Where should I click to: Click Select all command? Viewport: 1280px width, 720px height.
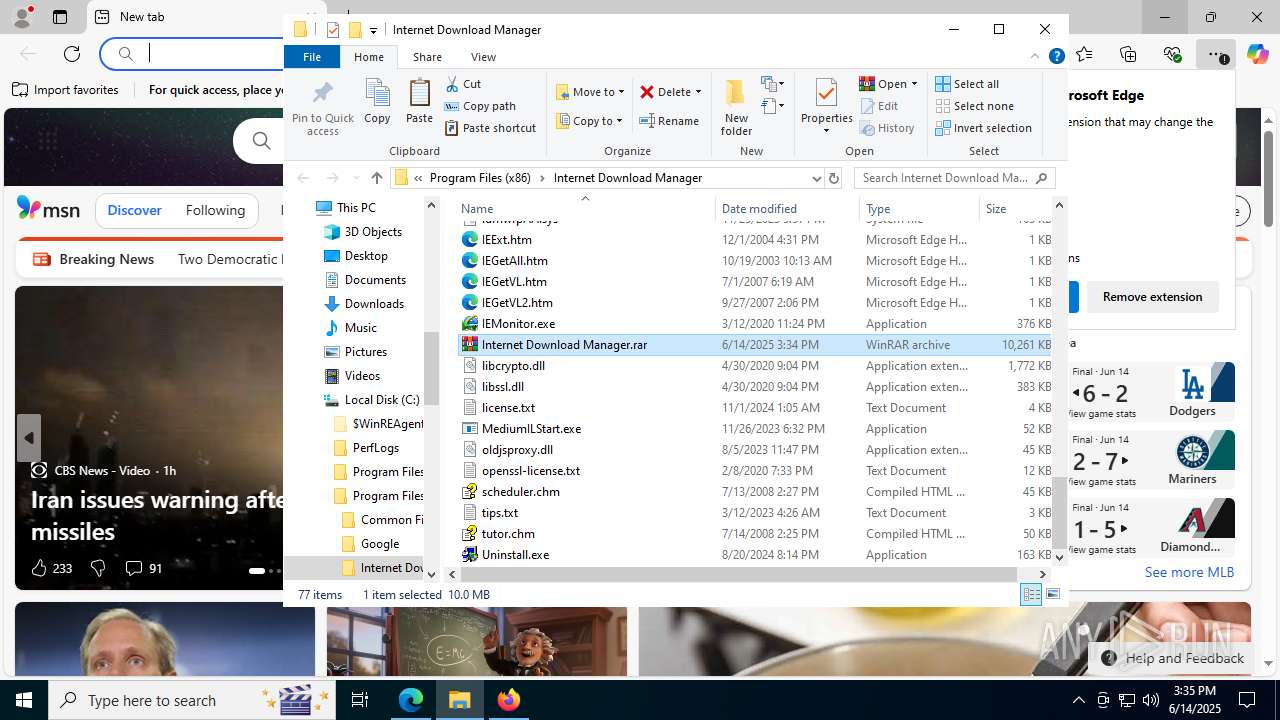click(x=967, y=84)
